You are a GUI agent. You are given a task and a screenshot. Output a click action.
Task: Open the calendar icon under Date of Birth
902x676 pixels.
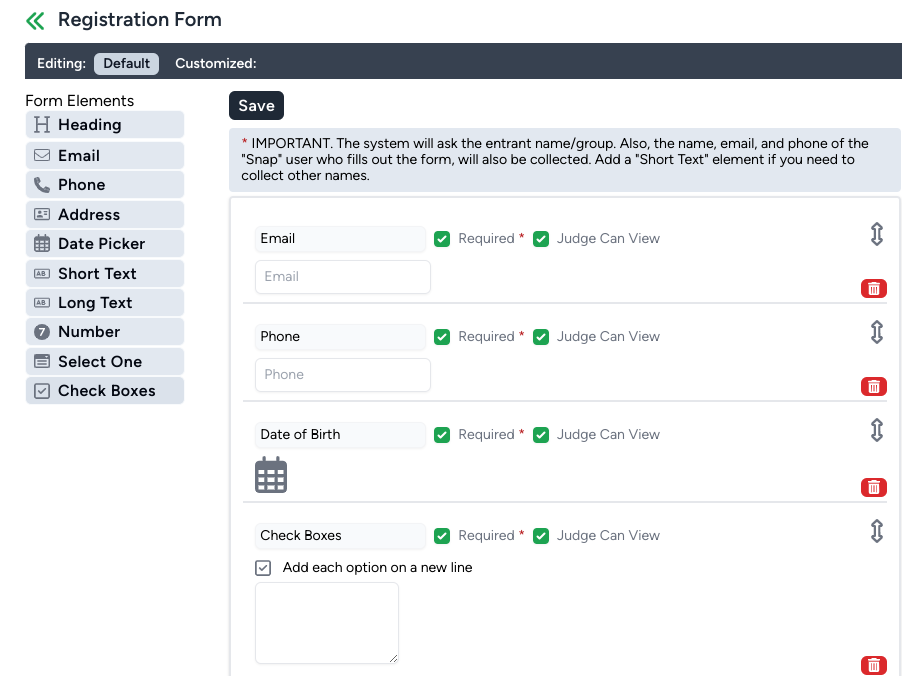pyautogui.click(x=271, y=475)
